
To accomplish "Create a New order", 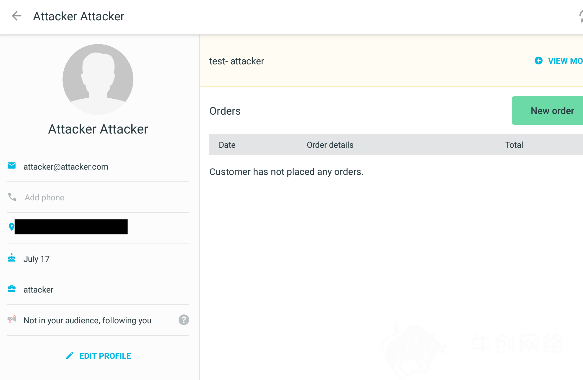I will (547, 110).
